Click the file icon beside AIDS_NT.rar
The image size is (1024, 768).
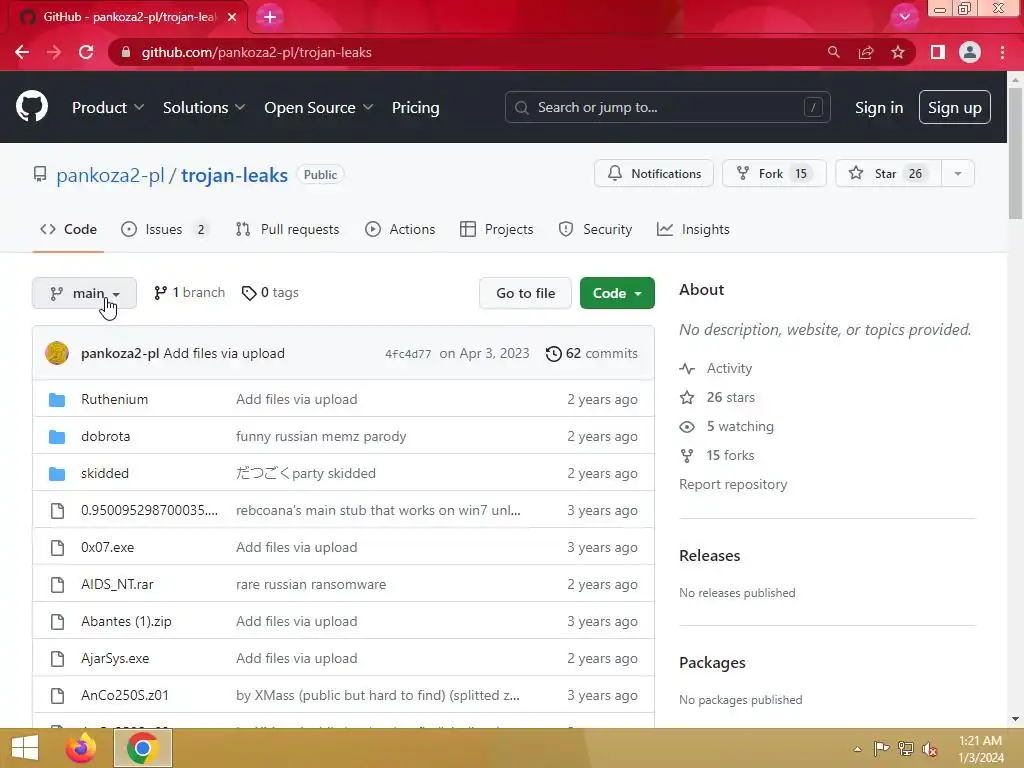pos(57,584)
